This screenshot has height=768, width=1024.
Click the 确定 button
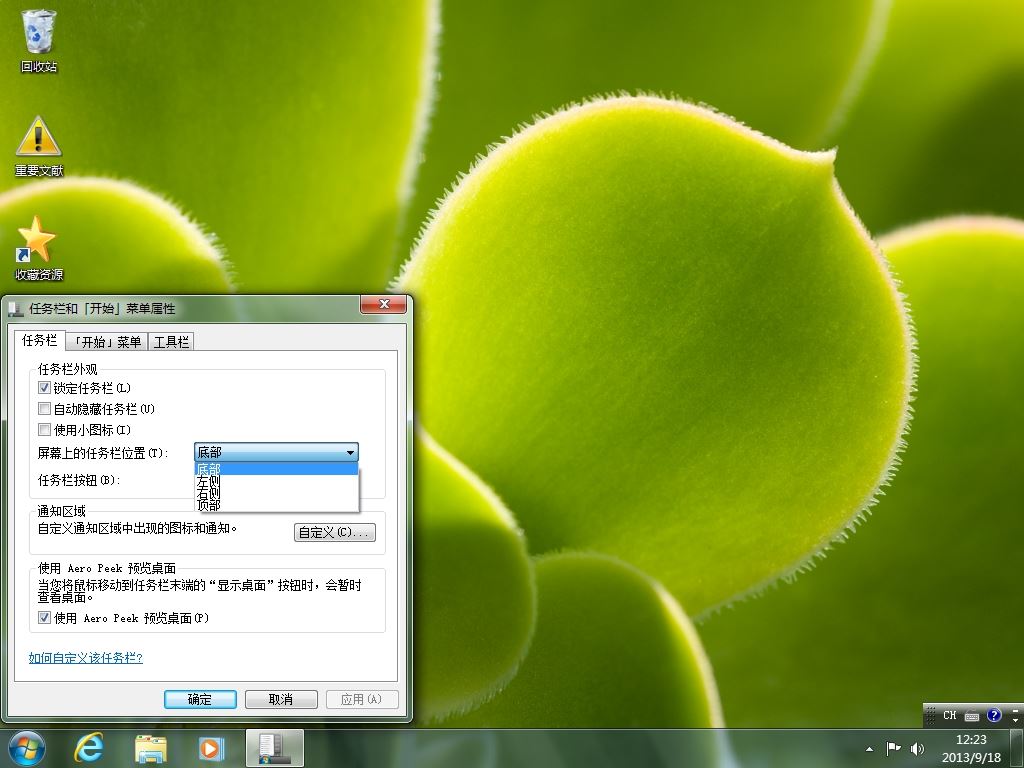200,699
